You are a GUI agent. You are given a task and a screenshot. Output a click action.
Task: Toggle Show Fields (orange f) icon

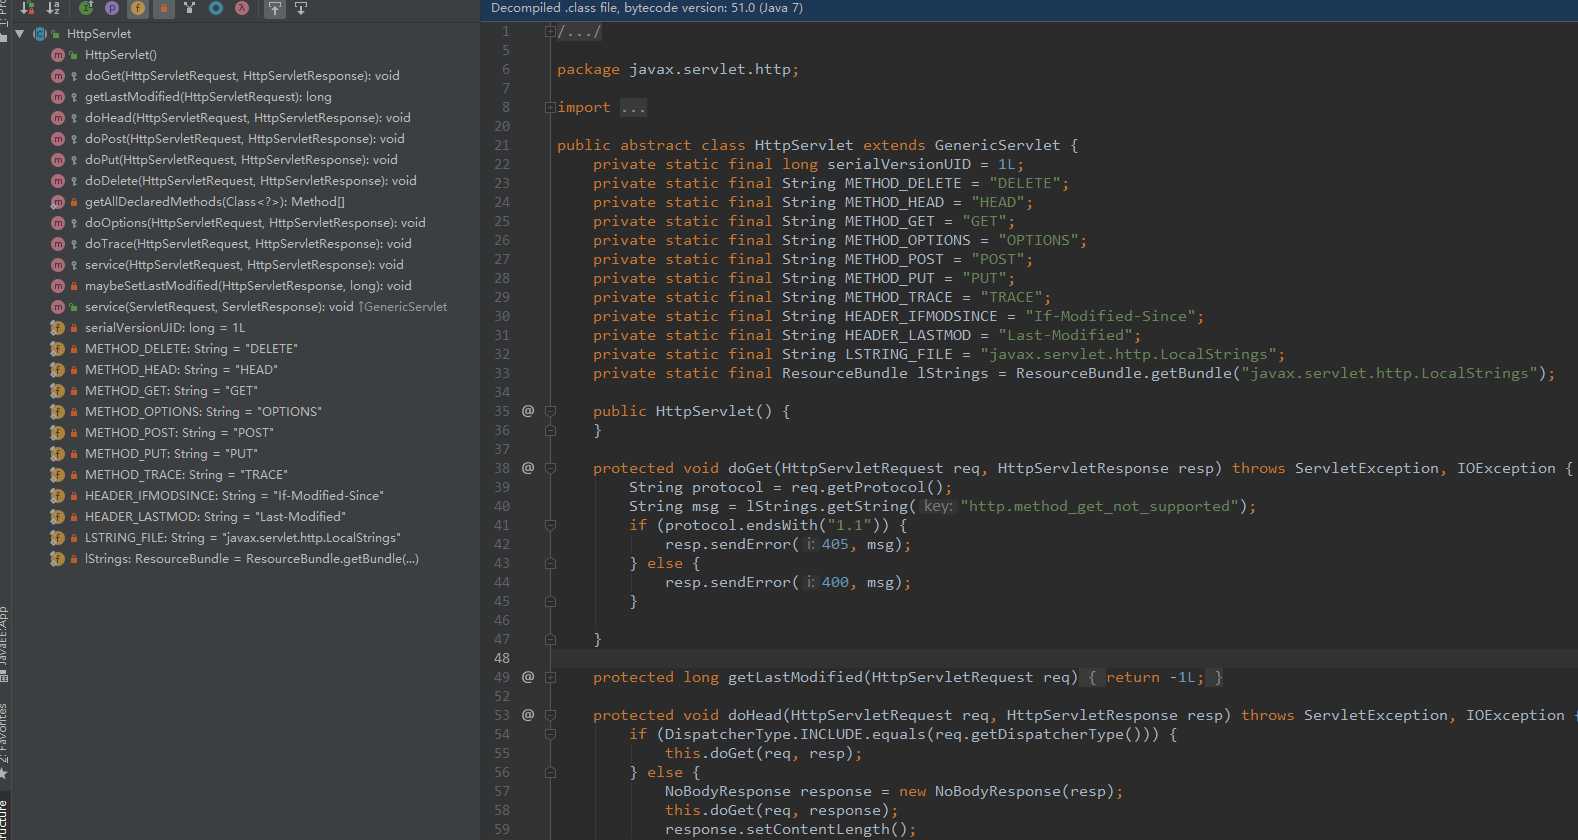(138, 8)
